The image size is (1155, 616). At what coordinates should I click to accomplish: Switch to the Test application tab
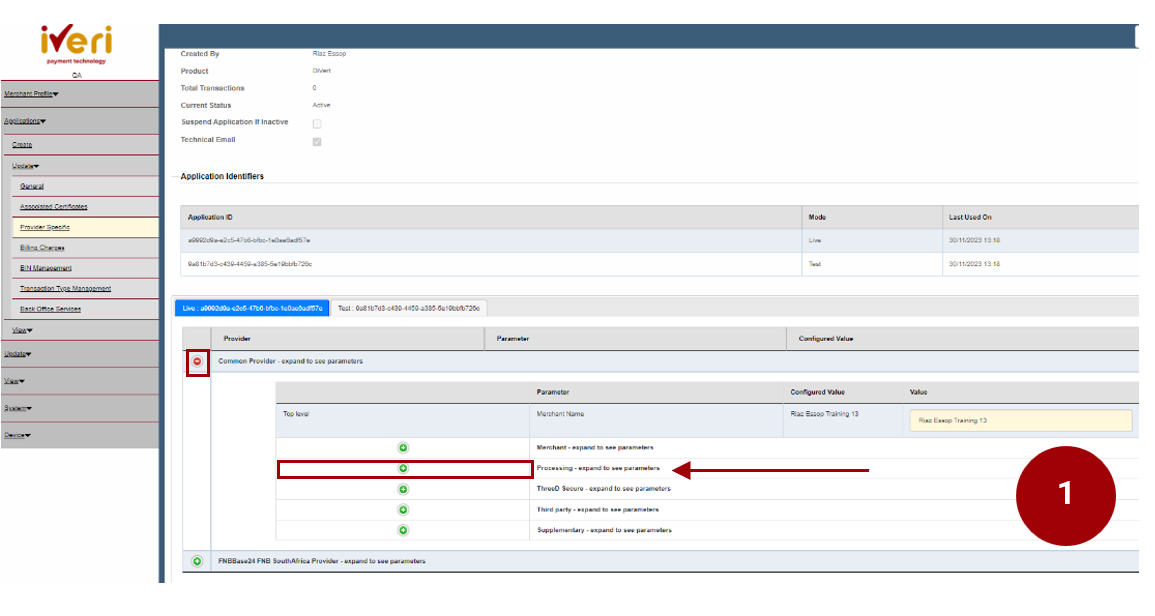point(410,308)
